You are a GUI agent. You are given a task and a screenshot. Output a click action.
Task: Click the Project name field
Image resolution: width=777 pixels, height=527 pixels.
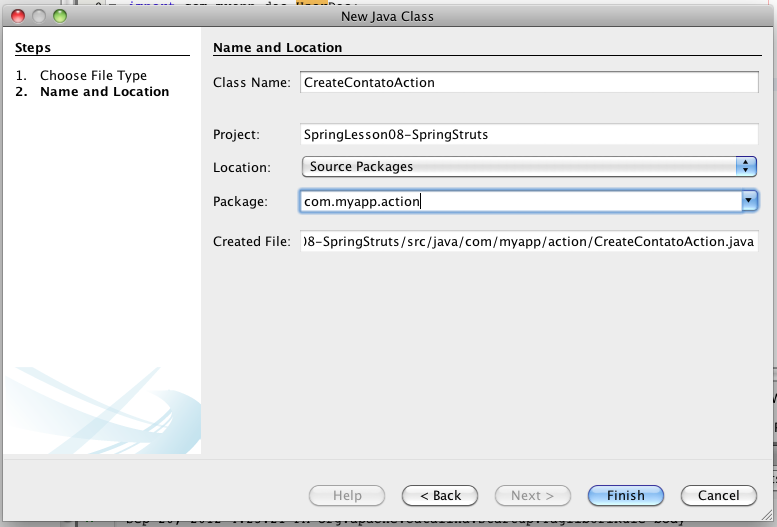[529, 134]
